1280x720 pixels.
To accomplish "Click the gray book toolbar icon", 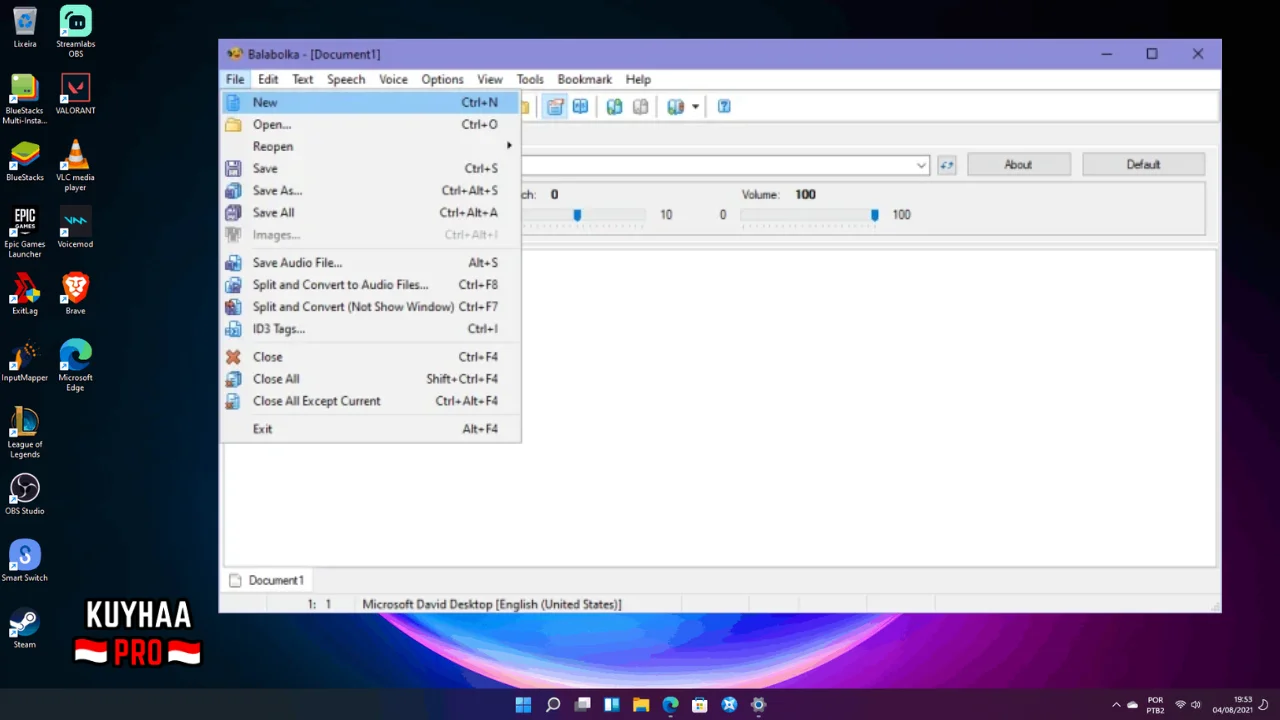I will (x=641, y=106).
